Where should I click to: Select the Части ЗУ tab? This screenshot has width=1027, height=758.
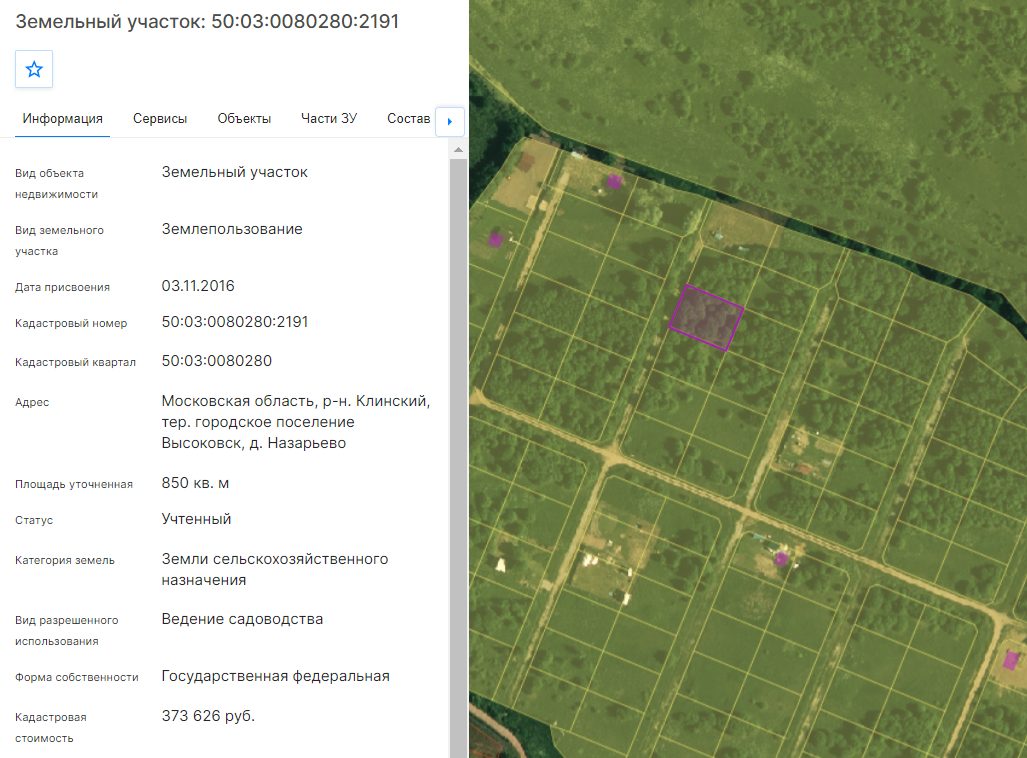(329, 119)
